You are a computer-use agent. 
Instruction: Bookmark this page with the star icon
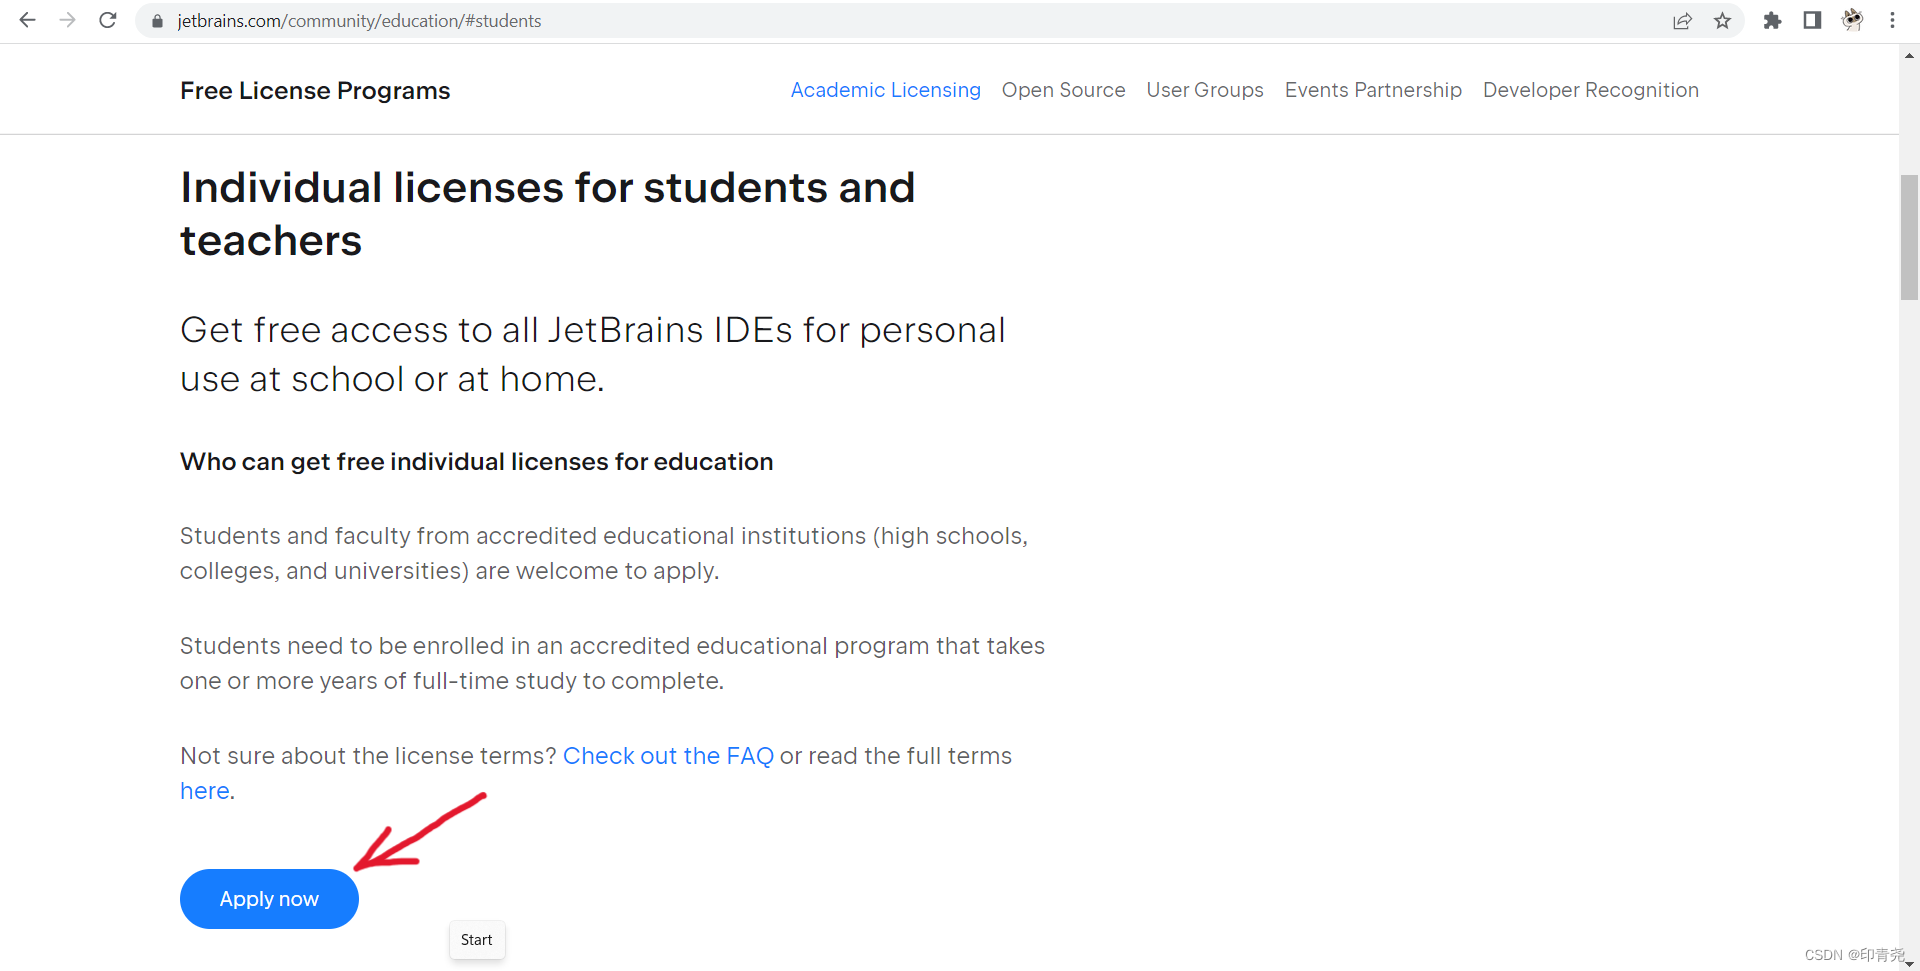[1722, 21]
